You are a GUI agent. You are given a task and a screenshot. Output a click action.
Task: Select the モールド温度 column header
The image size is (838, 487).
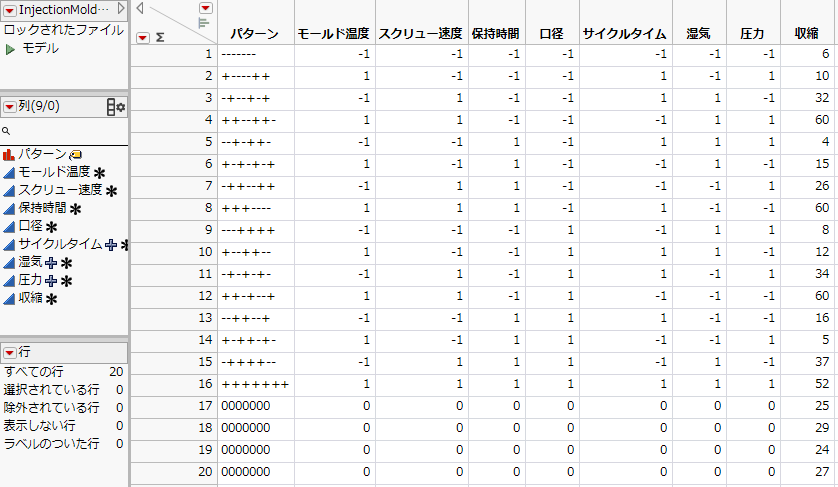click(x=333, y=34)
